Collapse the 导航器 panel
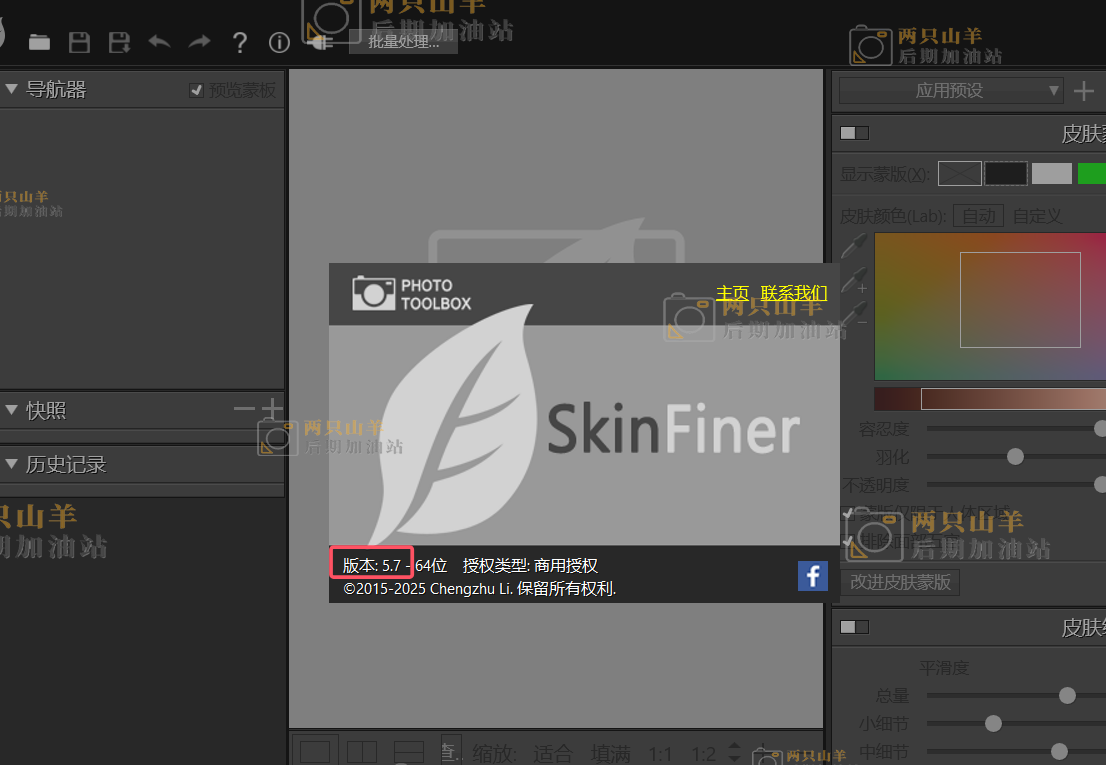 point(12,90)
